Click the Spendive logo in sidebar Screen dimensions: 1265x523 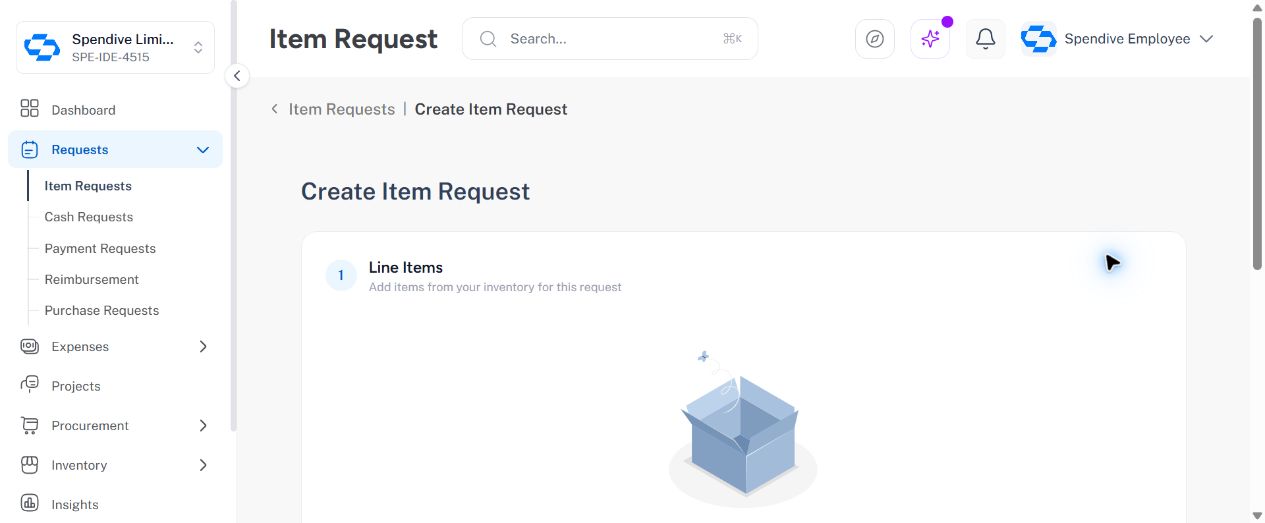click(42, 47)
